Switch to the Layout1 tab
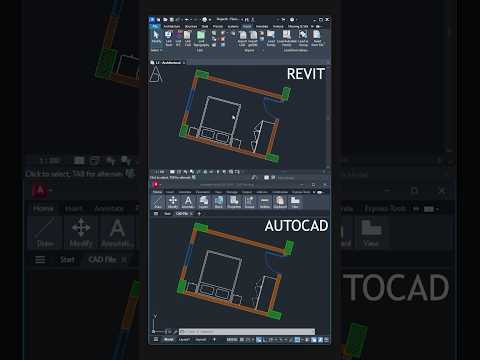This screenshot has width=480, height=360. click(x=184, y=340)
